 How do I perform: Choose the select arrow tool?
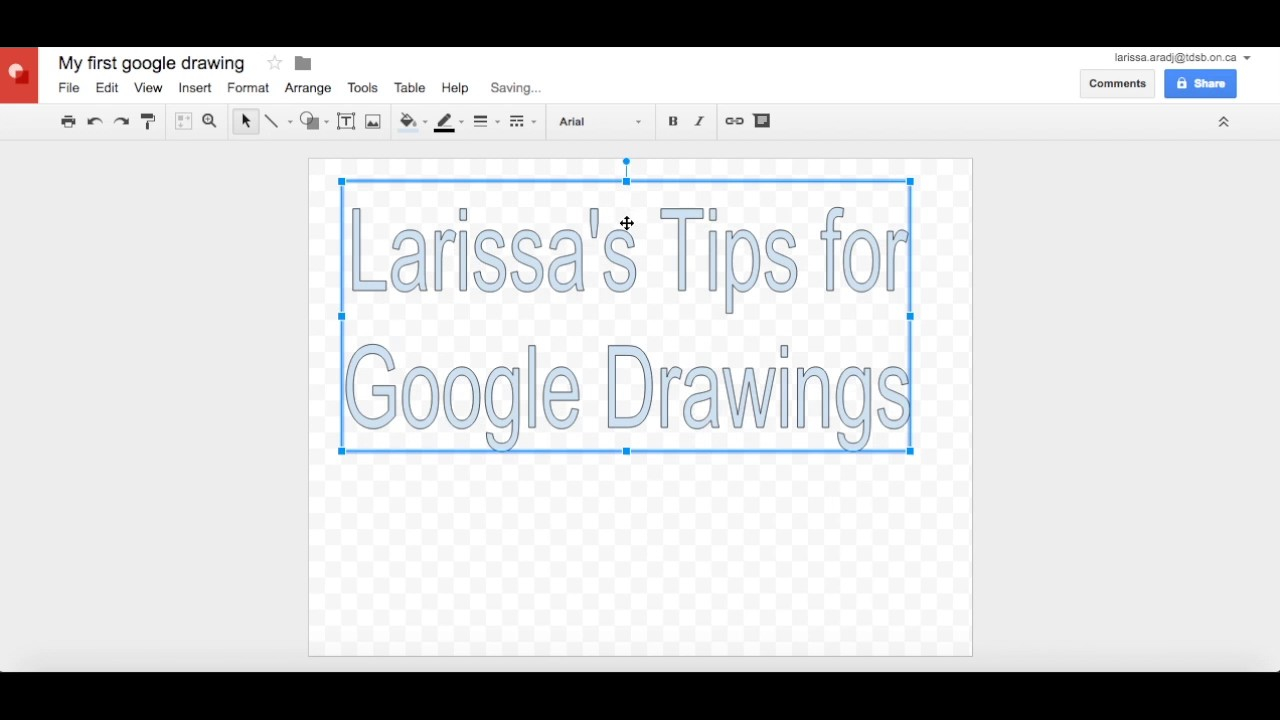(x=245, y=121)
